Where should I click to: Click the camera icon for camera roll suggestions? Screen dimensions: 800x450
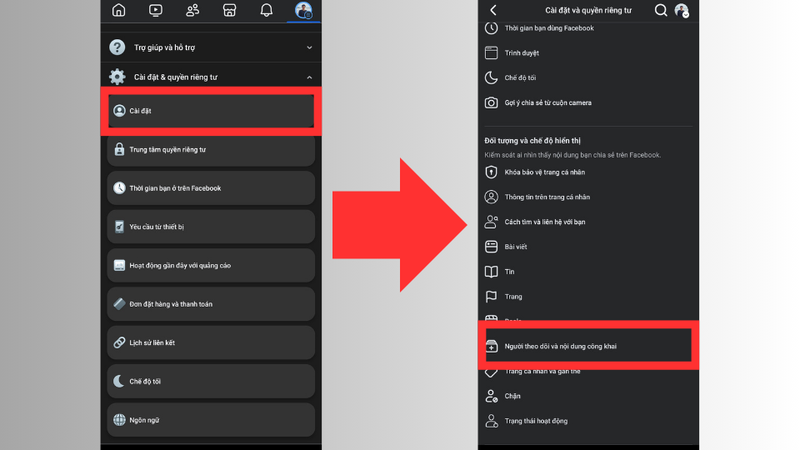click(491, 103)
